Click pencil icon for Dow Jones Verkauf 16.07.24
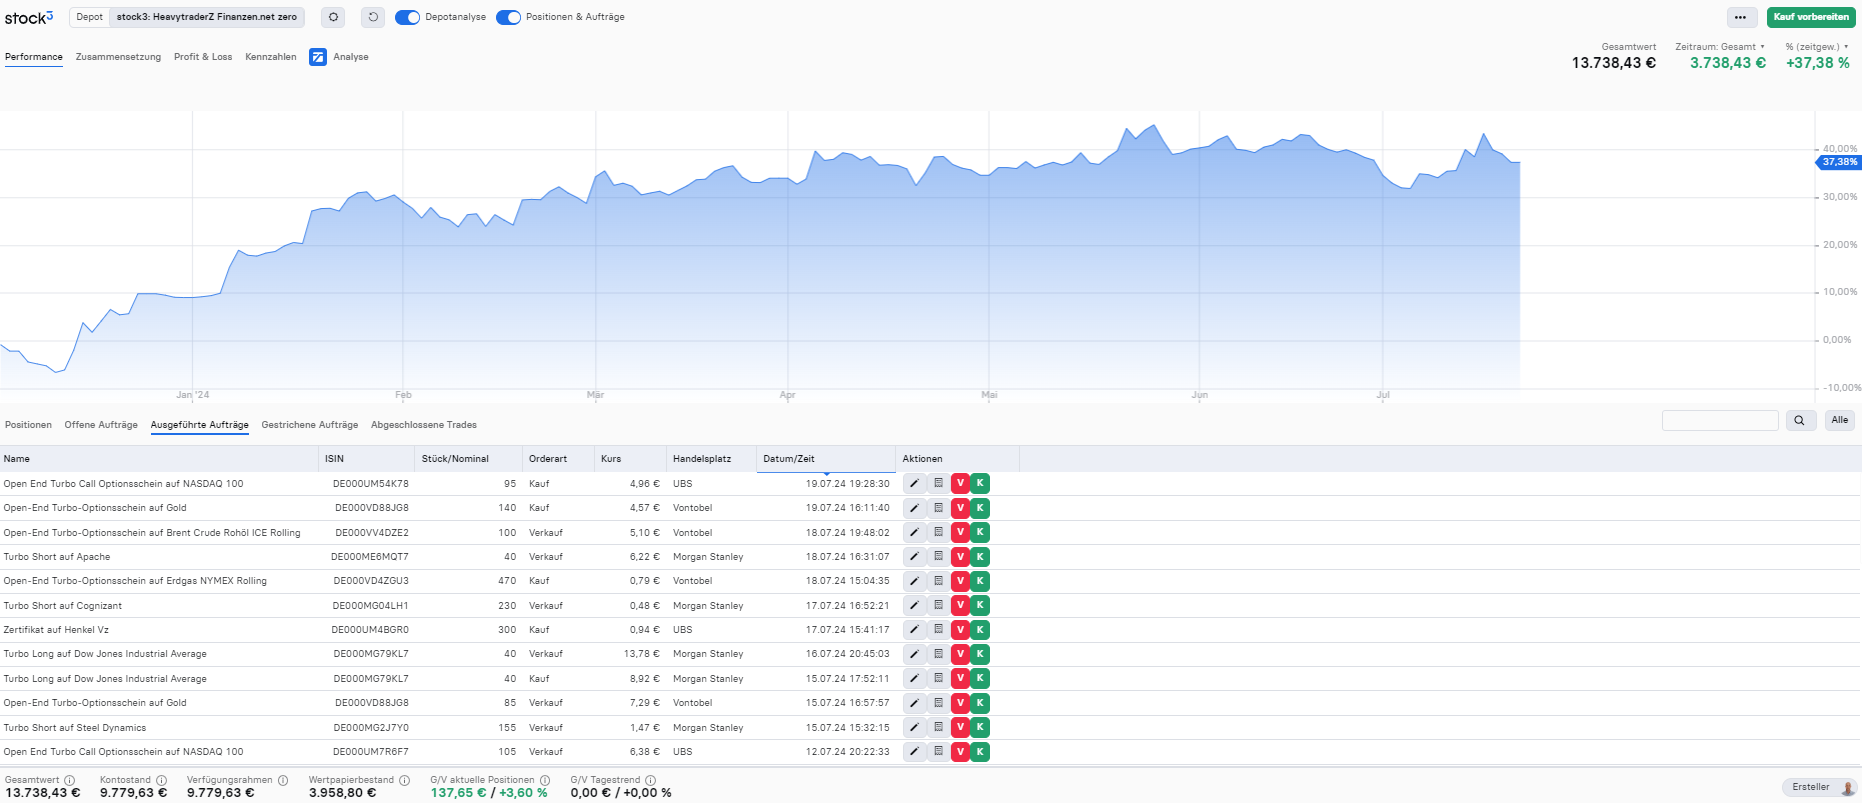1862x803 pixels. 914,654
